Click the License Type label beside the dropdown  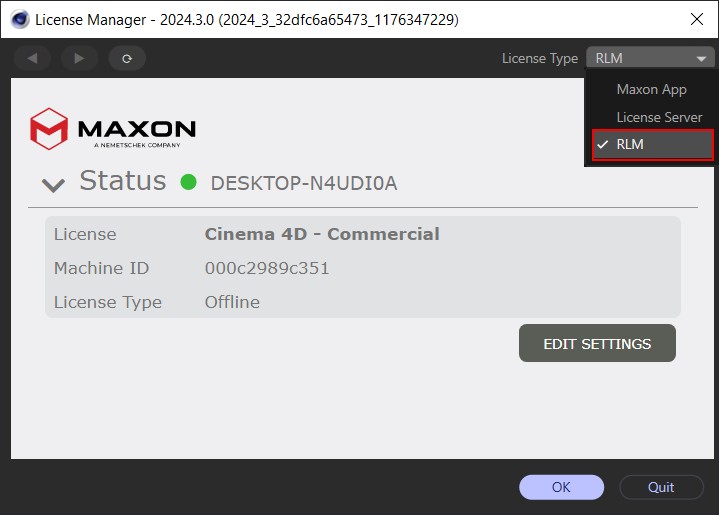tap(540, 59)
